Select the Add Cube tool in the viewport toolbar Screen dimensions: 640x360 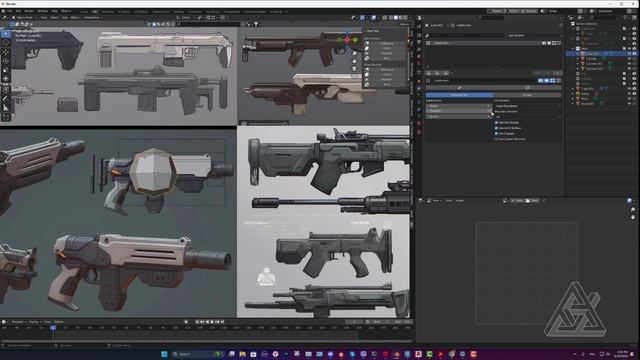point(6,117)
